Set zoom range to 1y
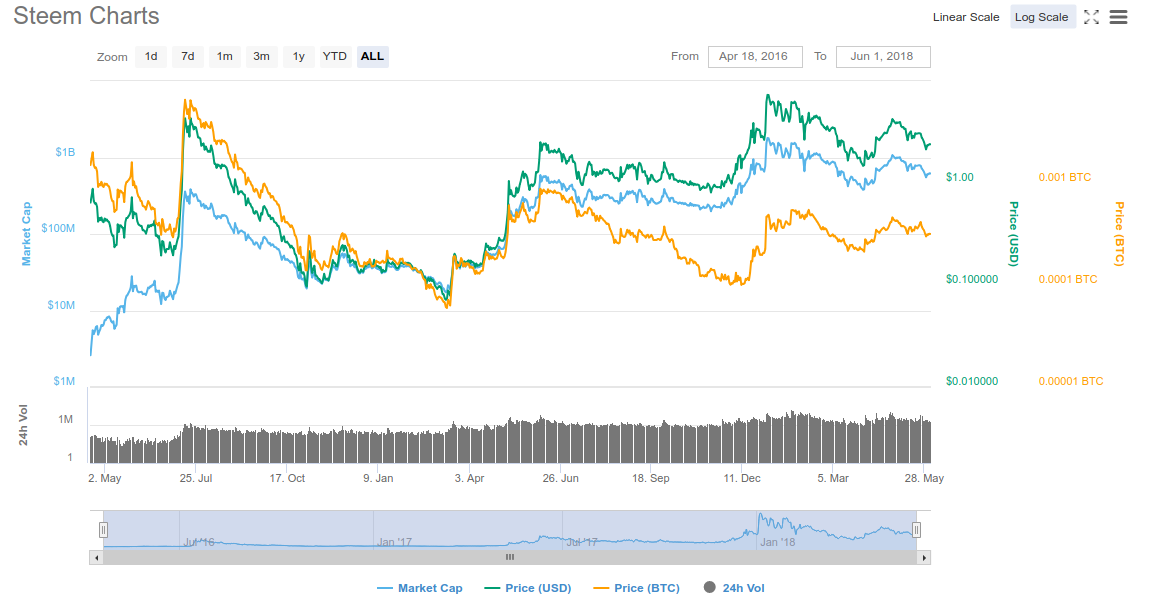This screenshot has height=601, width=1150. (x=299, y=57)
